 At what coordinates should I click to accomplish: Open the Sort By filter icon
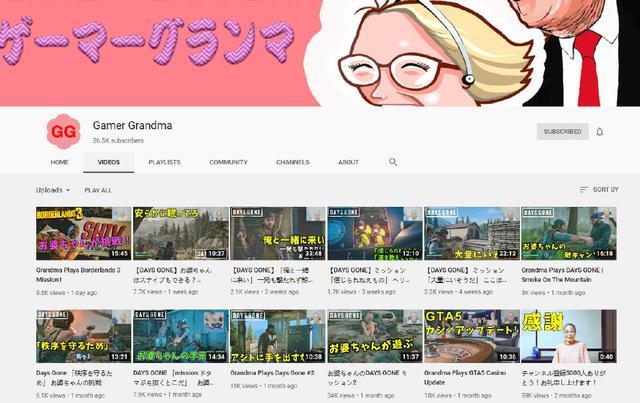click(584, 189)
